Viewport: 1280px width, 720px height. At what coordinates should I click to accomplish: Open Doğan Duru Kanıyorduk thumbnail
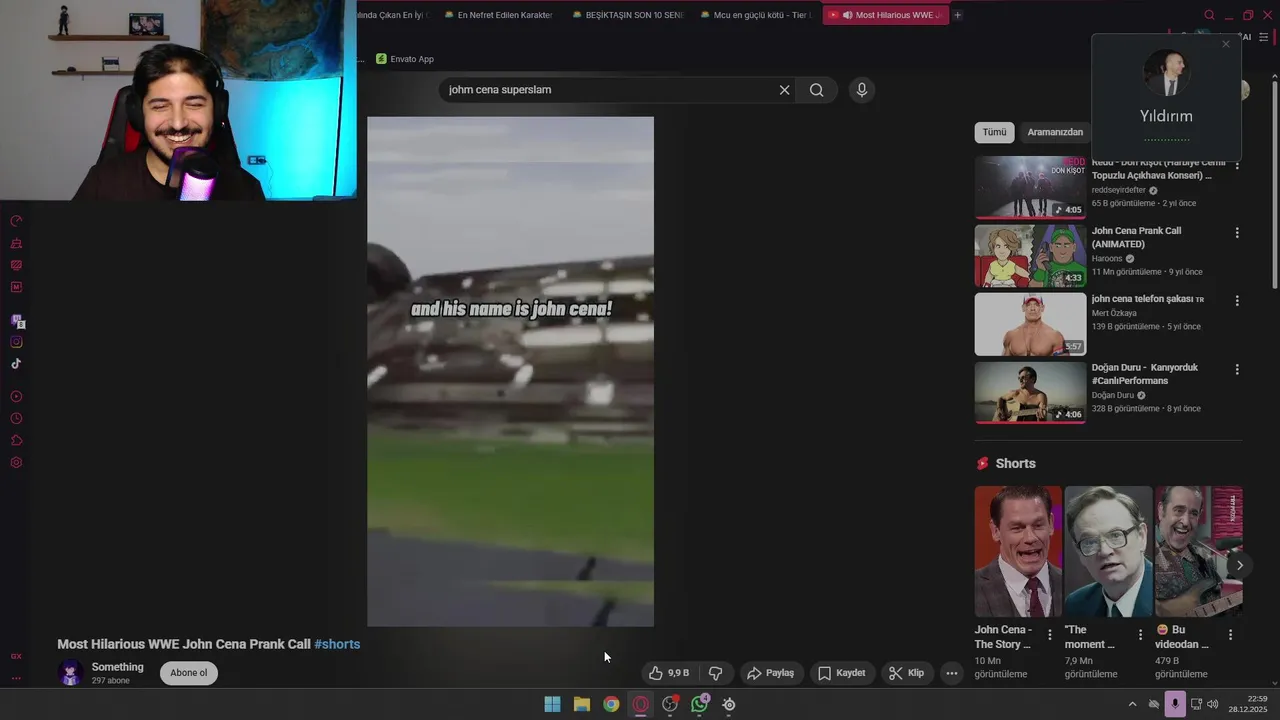[1030, 392]
